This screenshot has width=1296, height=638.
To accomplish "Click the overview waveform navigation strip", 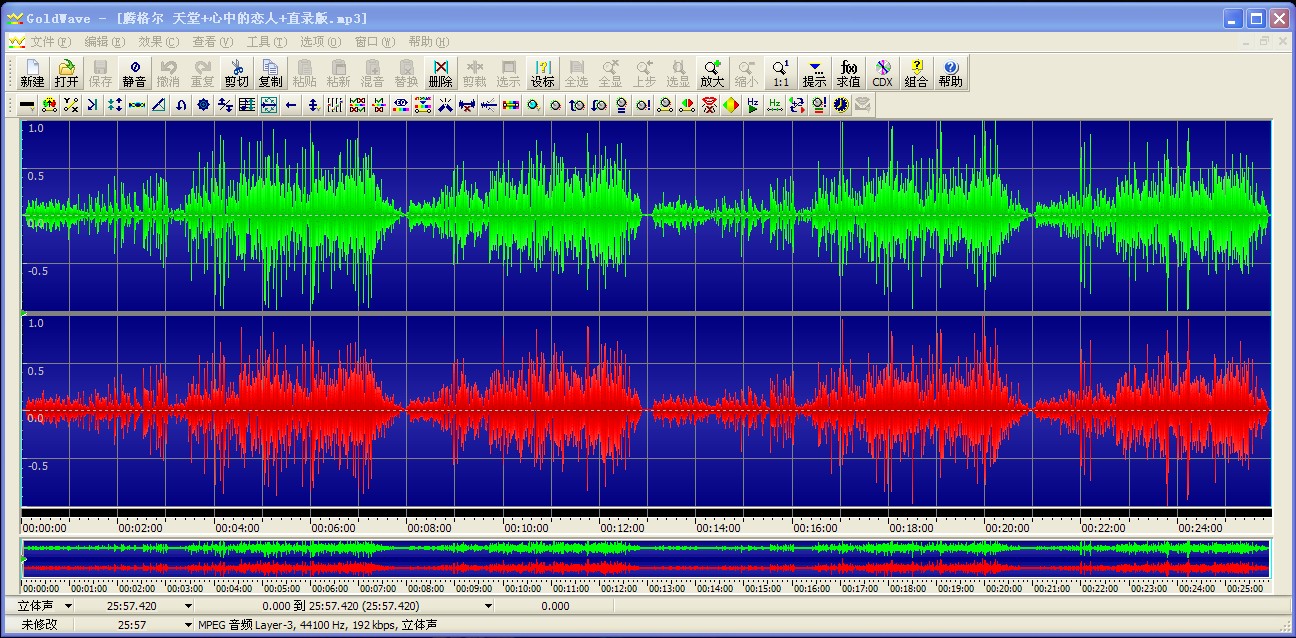I will click(x=645, y=558).
